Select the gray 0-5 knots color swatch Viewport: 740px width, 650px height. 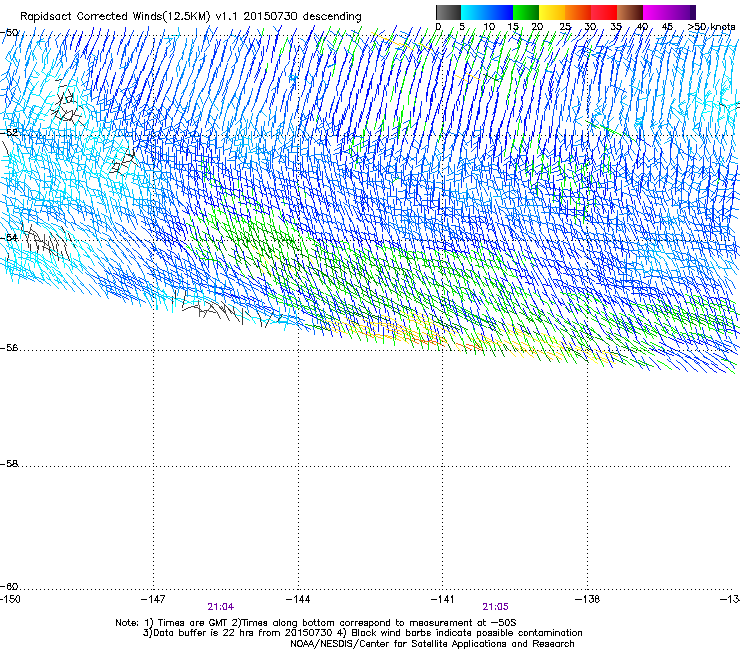tap(448, 12)
